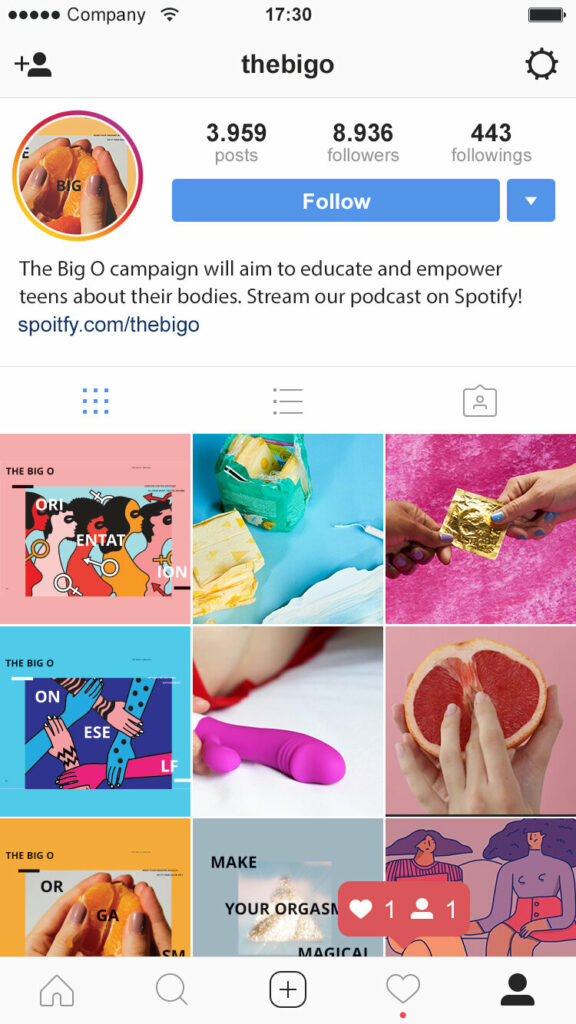Open thebigo profile picture story
This screenshot has width=576, height=1024.
pyautogui.click(x=77, y=176)
